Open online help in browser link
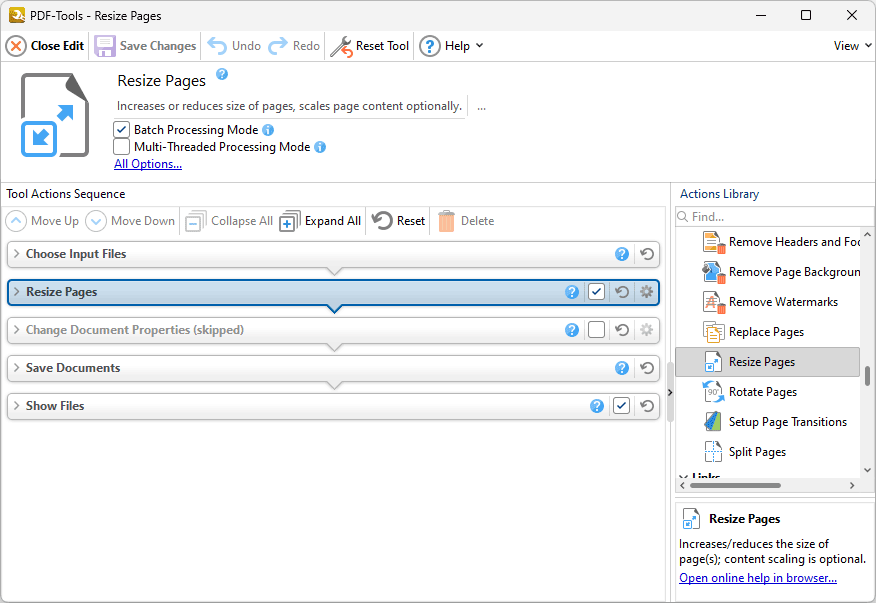876x603 pixels. (x=758, y=578)
